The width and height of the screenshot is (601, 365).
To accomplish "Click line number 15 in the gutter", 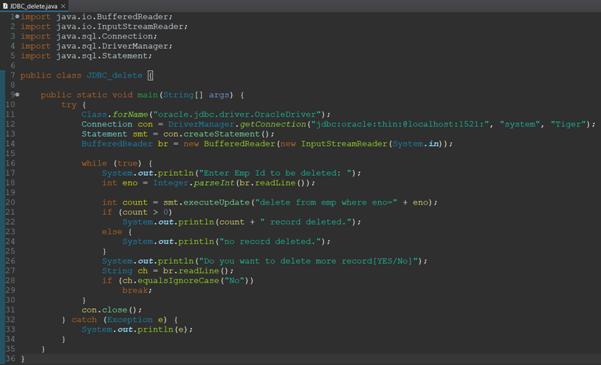I will pyautogui.click(x=10, y=153).
